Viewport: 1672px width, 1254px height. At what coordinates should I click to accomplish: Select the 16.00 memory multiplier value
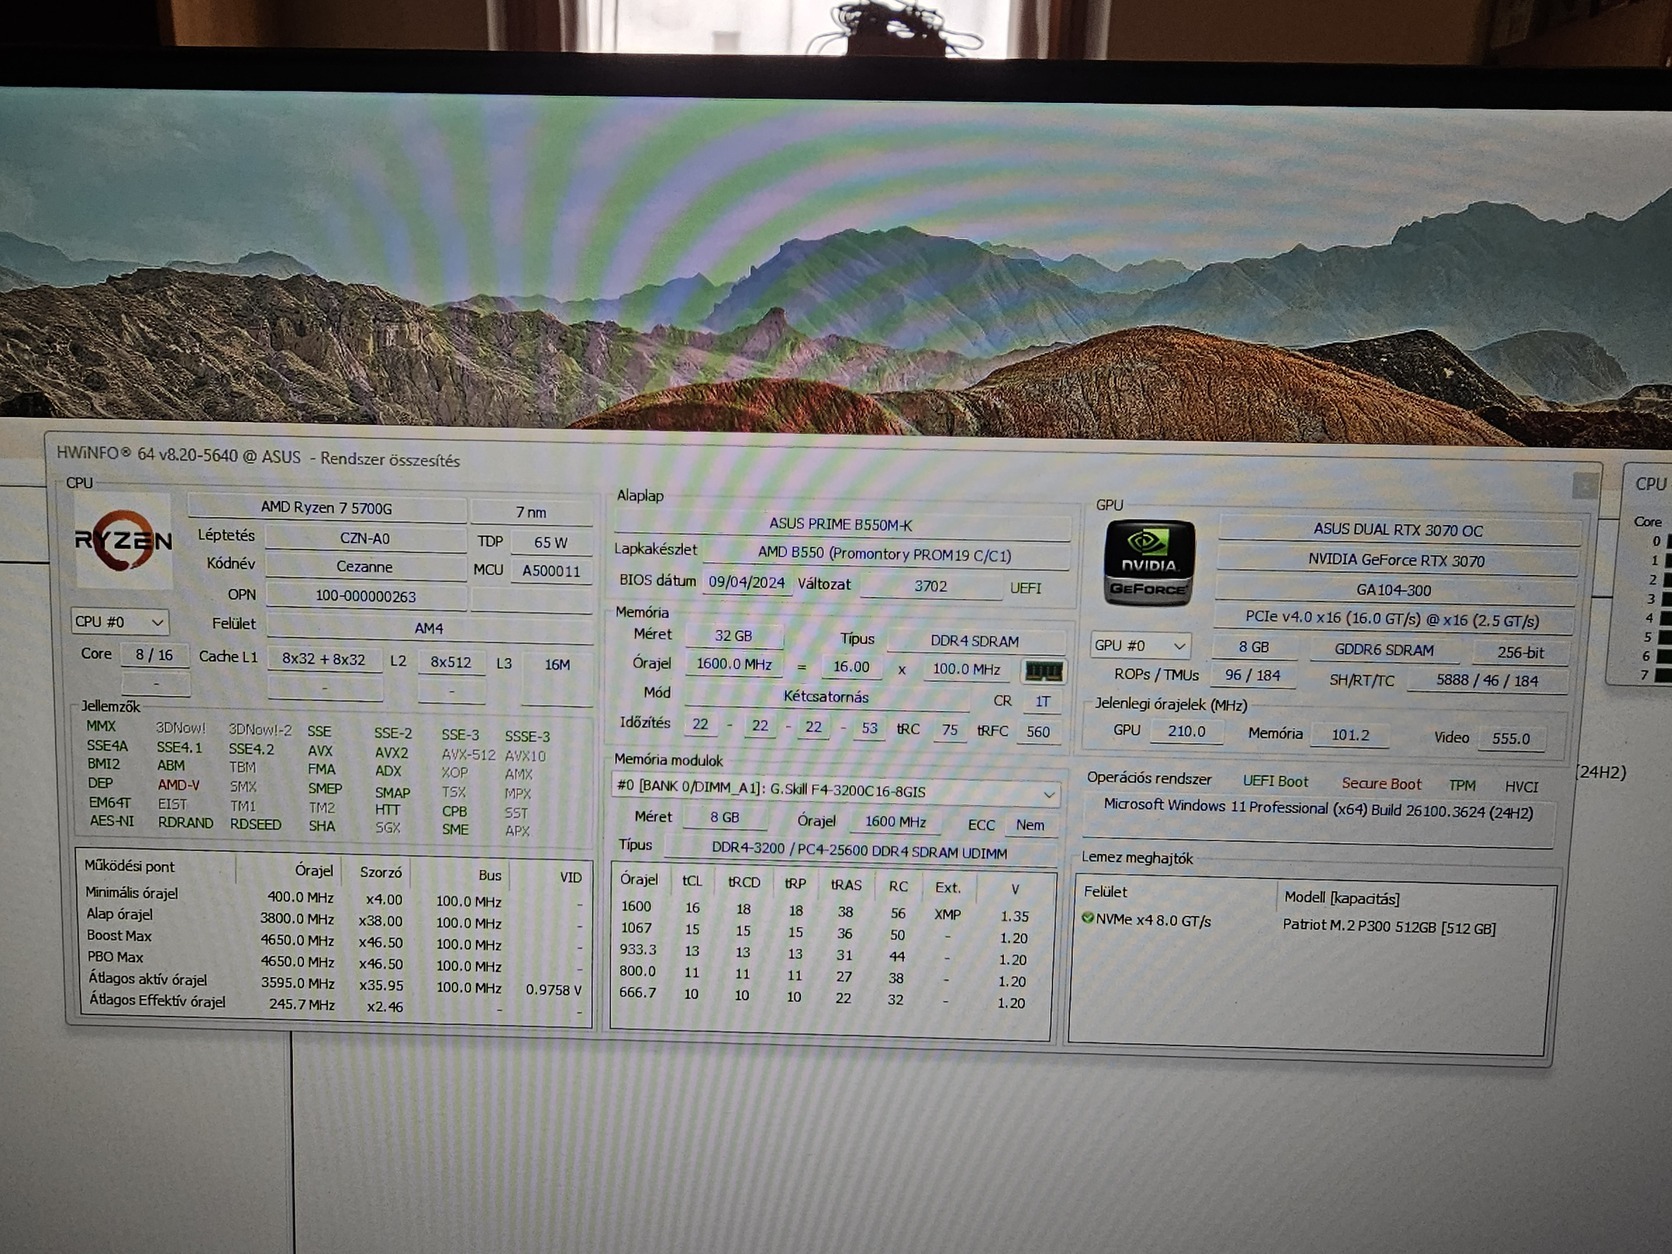click(851, 667)
